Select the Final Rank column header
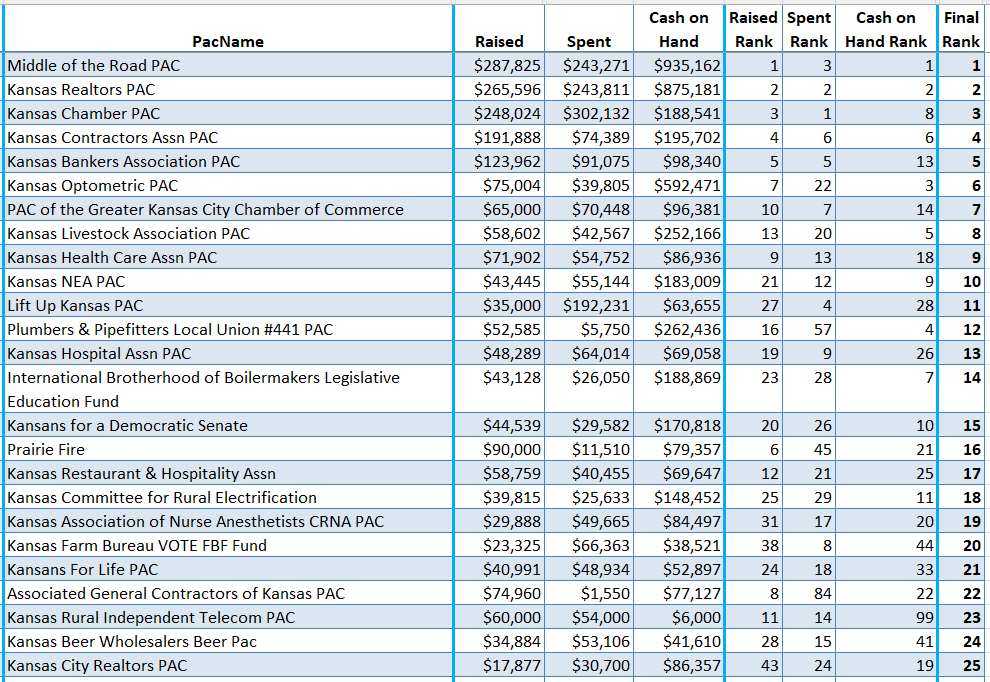This screenshot has height=682, width=990. [x=961, y=29]
